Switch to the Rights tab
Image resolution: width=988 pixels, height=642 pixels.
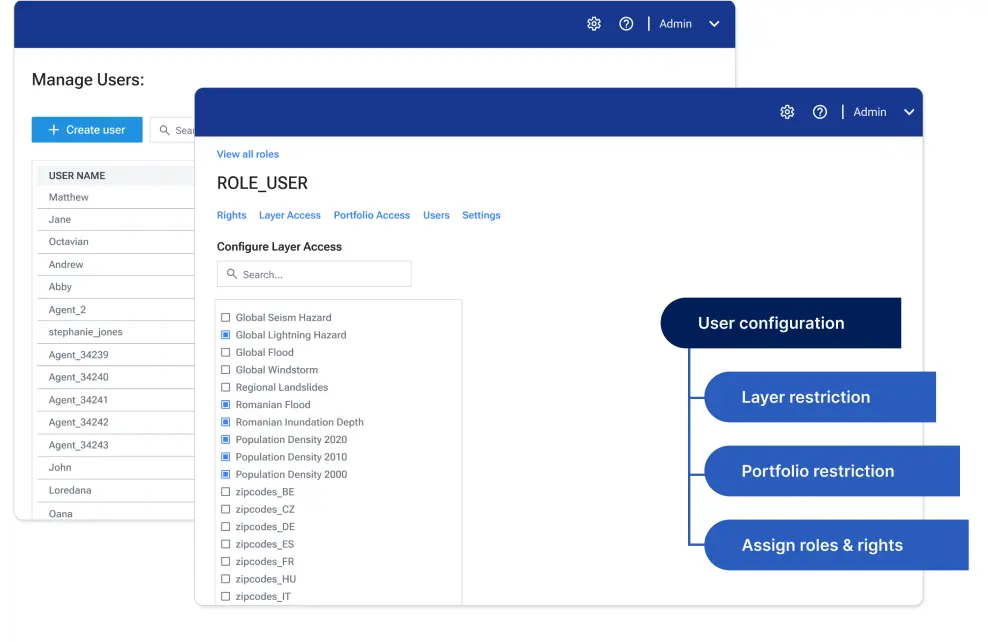[231, 215]
